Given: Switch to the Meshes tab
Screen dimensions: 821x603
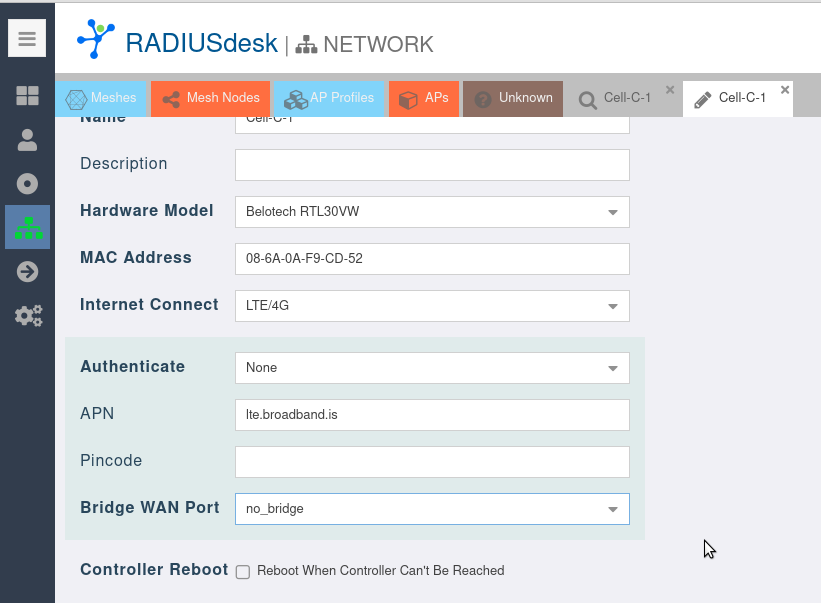Looking at the screenshot, I should 102,98.
